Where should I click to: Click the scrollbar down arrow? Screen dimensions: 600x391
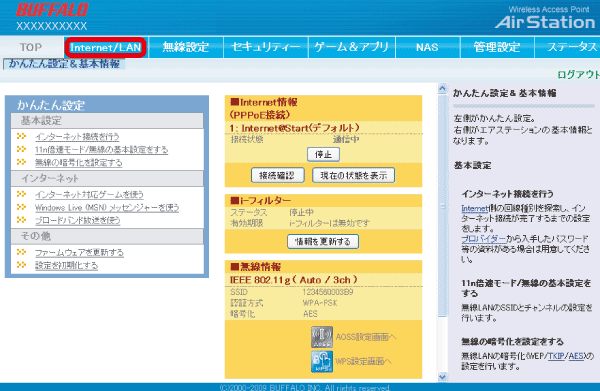pos(442,377)
